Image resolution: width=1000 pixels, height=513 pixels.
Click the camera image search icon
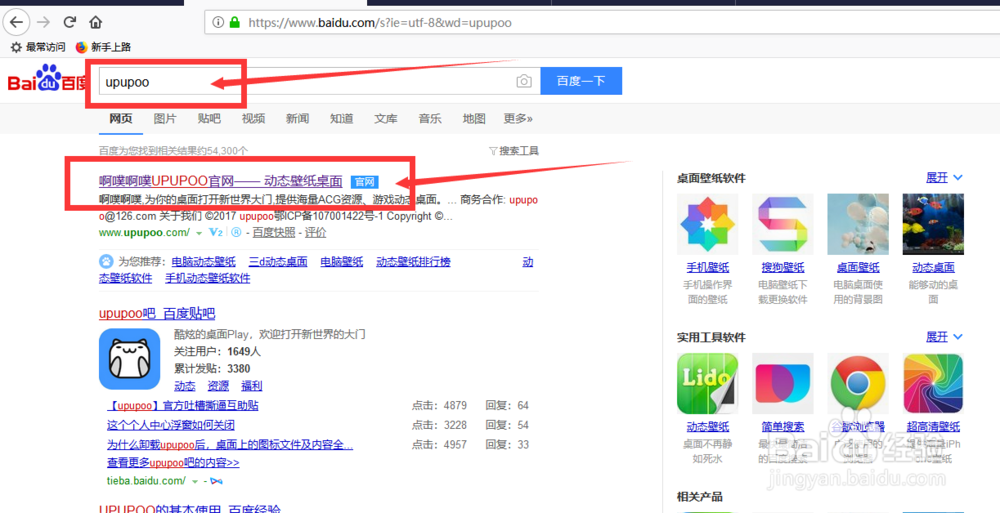[x=524, y=81]
